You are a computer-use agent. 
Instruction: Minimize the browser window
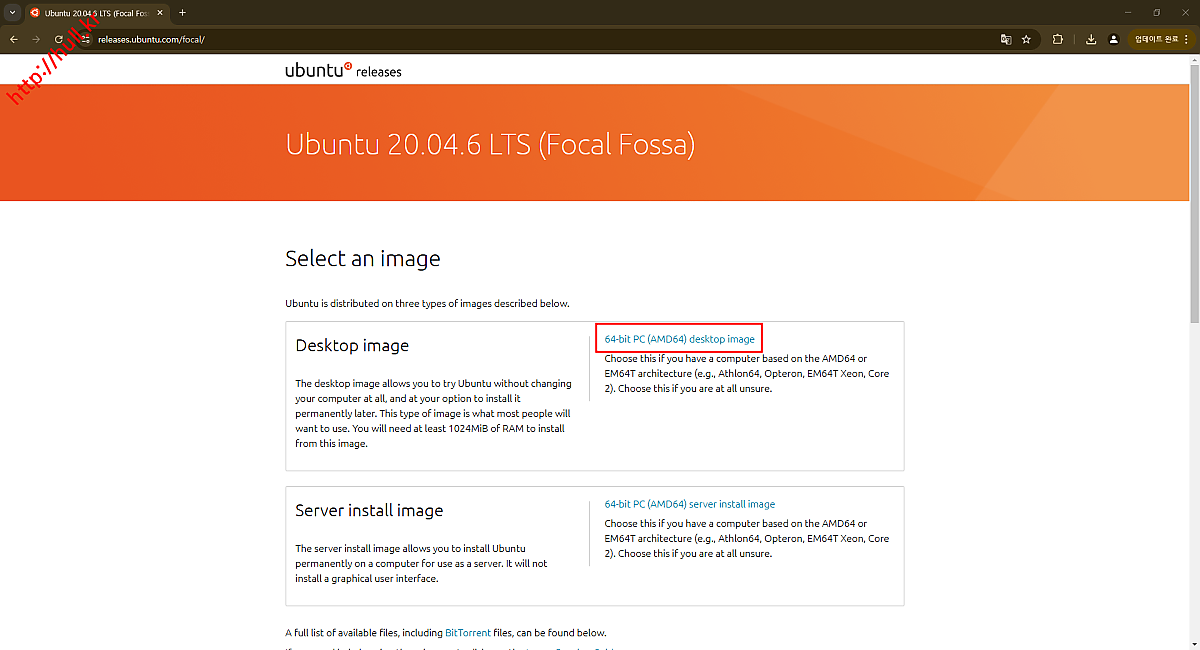(x=1129, y=13)
